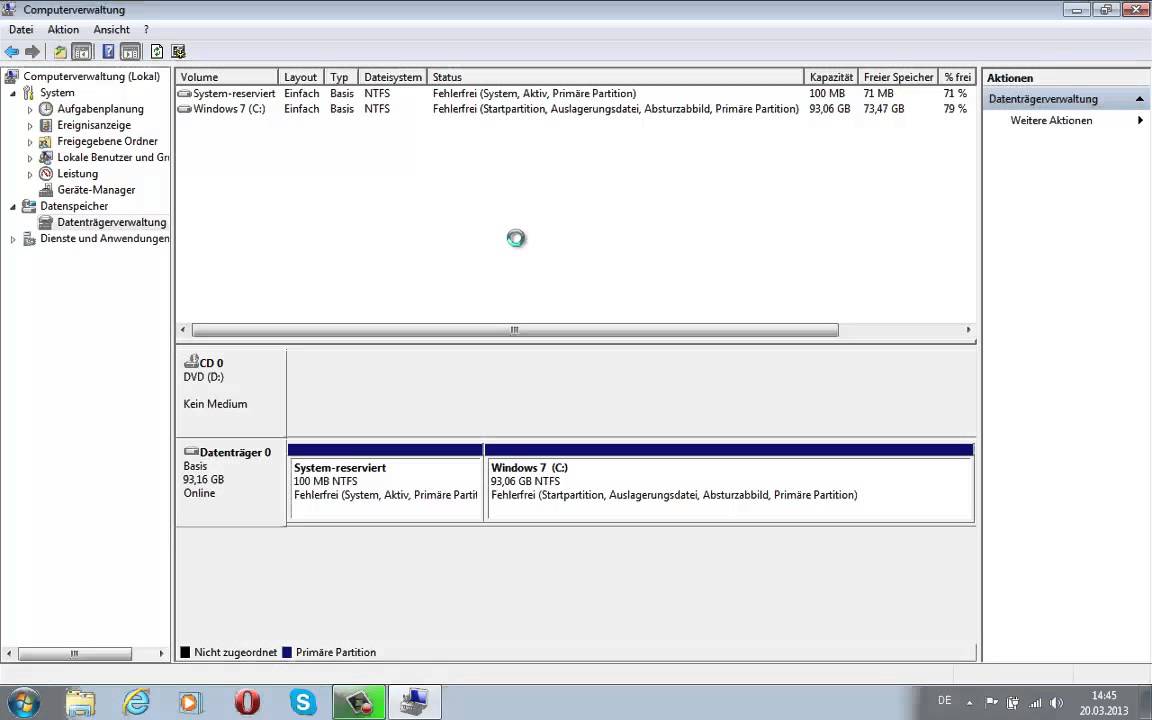
Task: Open Windows Media Player from taskbar
Action: click(190, 702)
